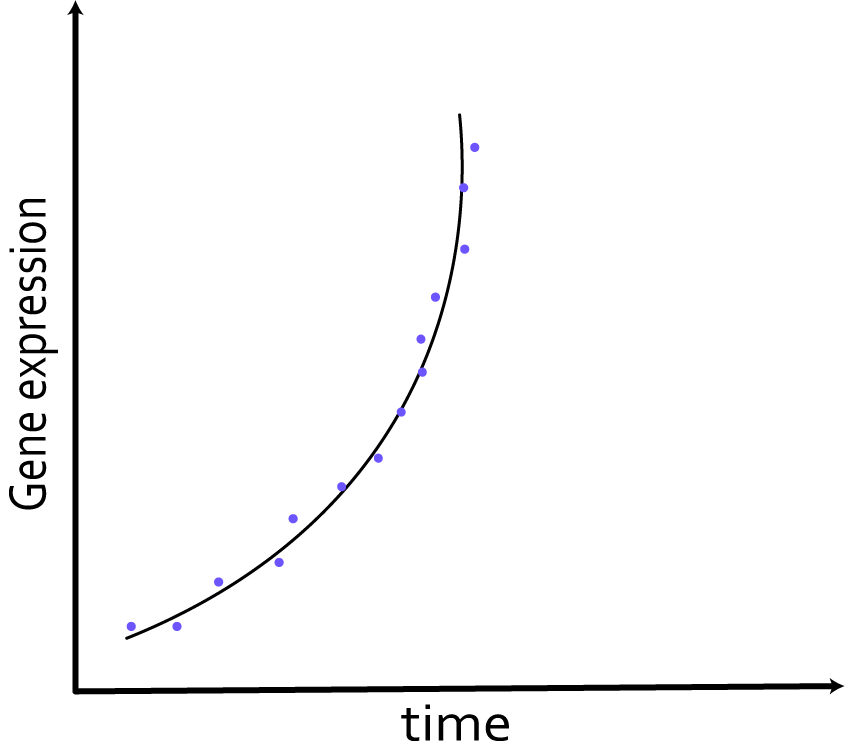The image size is (846, 741).
Task: Select the second data point from the left
Action: click(x=177, y=626)
